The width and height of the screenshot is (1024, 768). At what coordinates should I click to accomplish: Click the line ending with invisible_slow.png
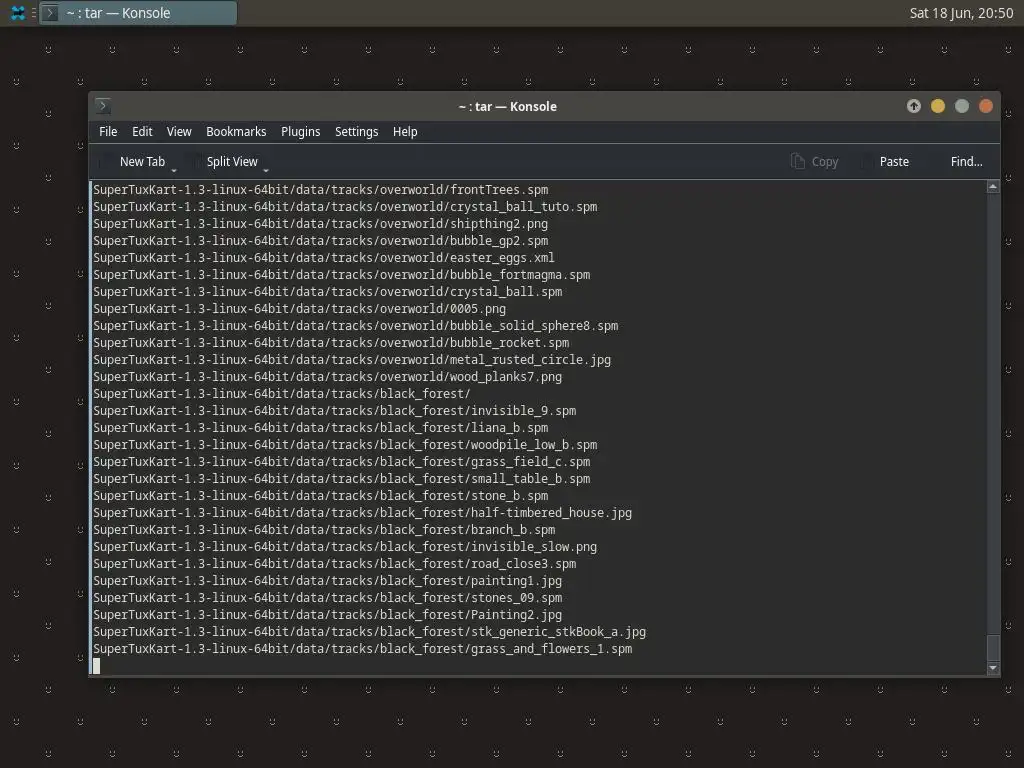tap(345, 547)
